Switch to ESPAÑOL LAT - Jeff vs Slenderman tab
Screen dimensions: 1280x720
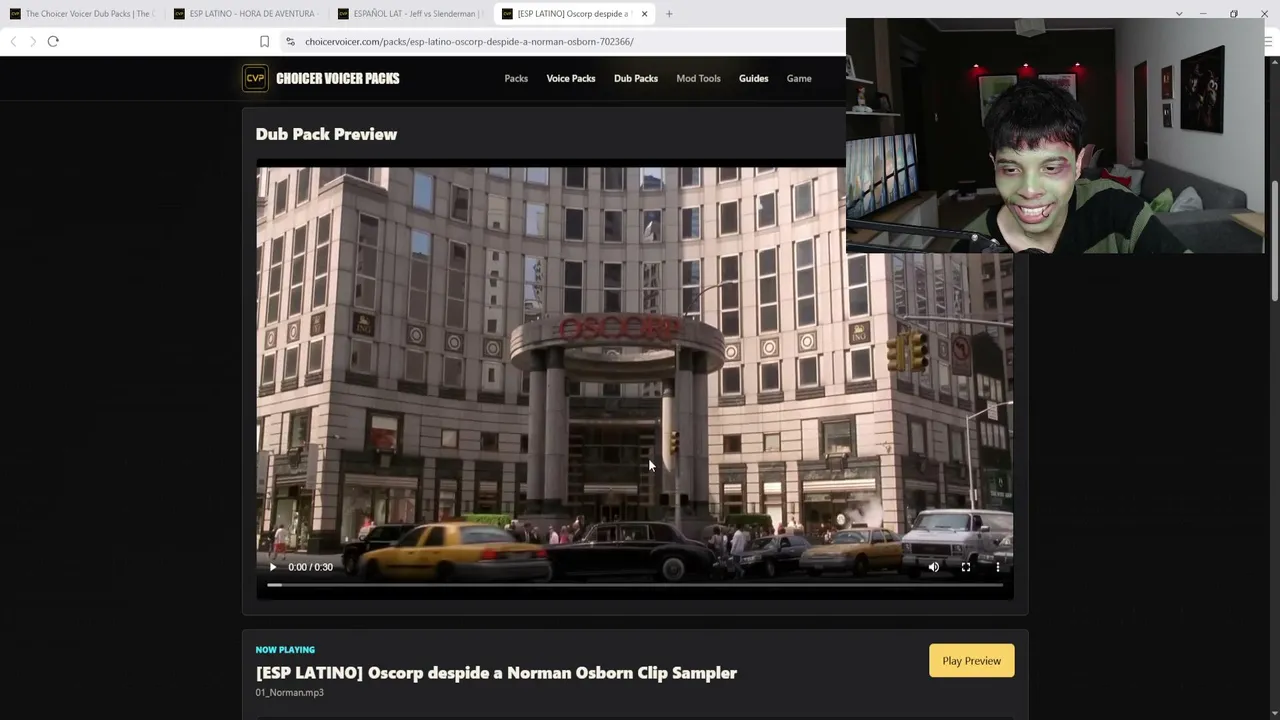tap(410, 14)
